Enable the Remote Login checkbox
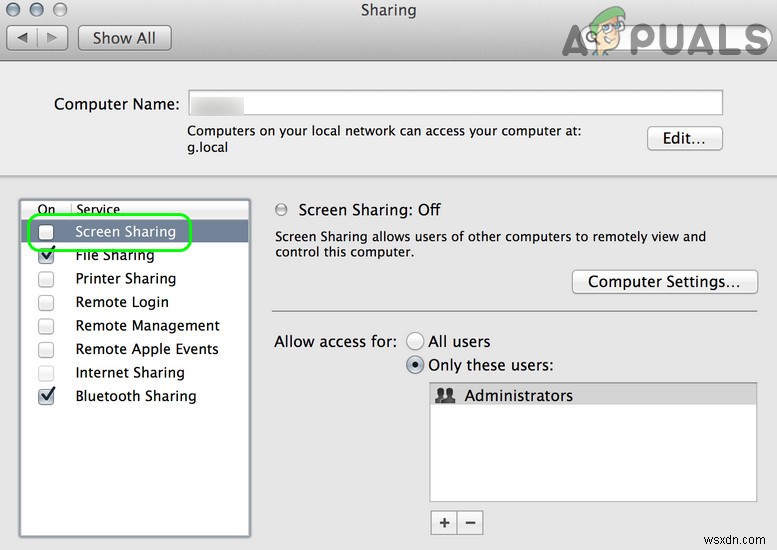The image size is (777, 550). click(x=46, y=303)
